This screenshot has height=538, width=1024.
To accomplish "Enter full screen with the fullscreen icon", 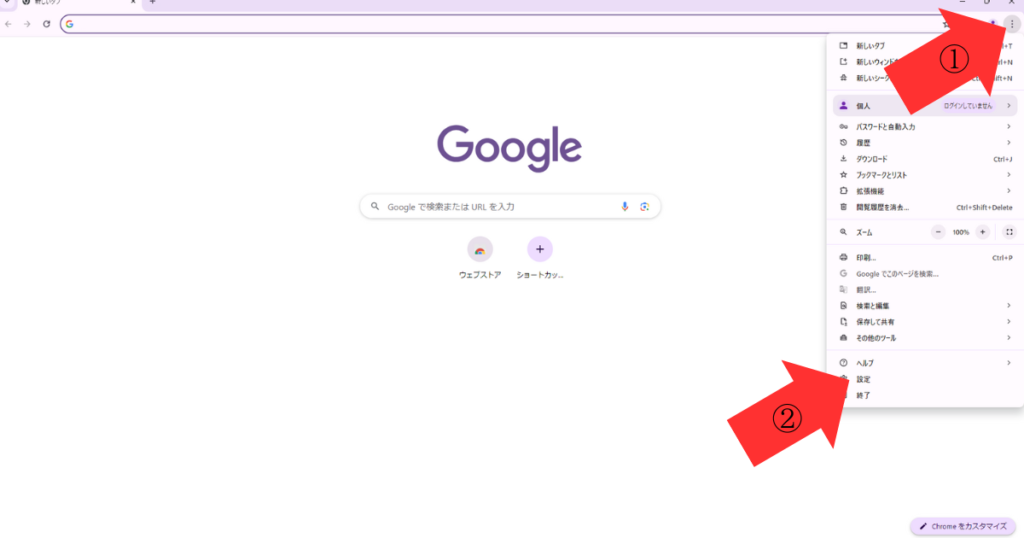I will point(1009,232).
